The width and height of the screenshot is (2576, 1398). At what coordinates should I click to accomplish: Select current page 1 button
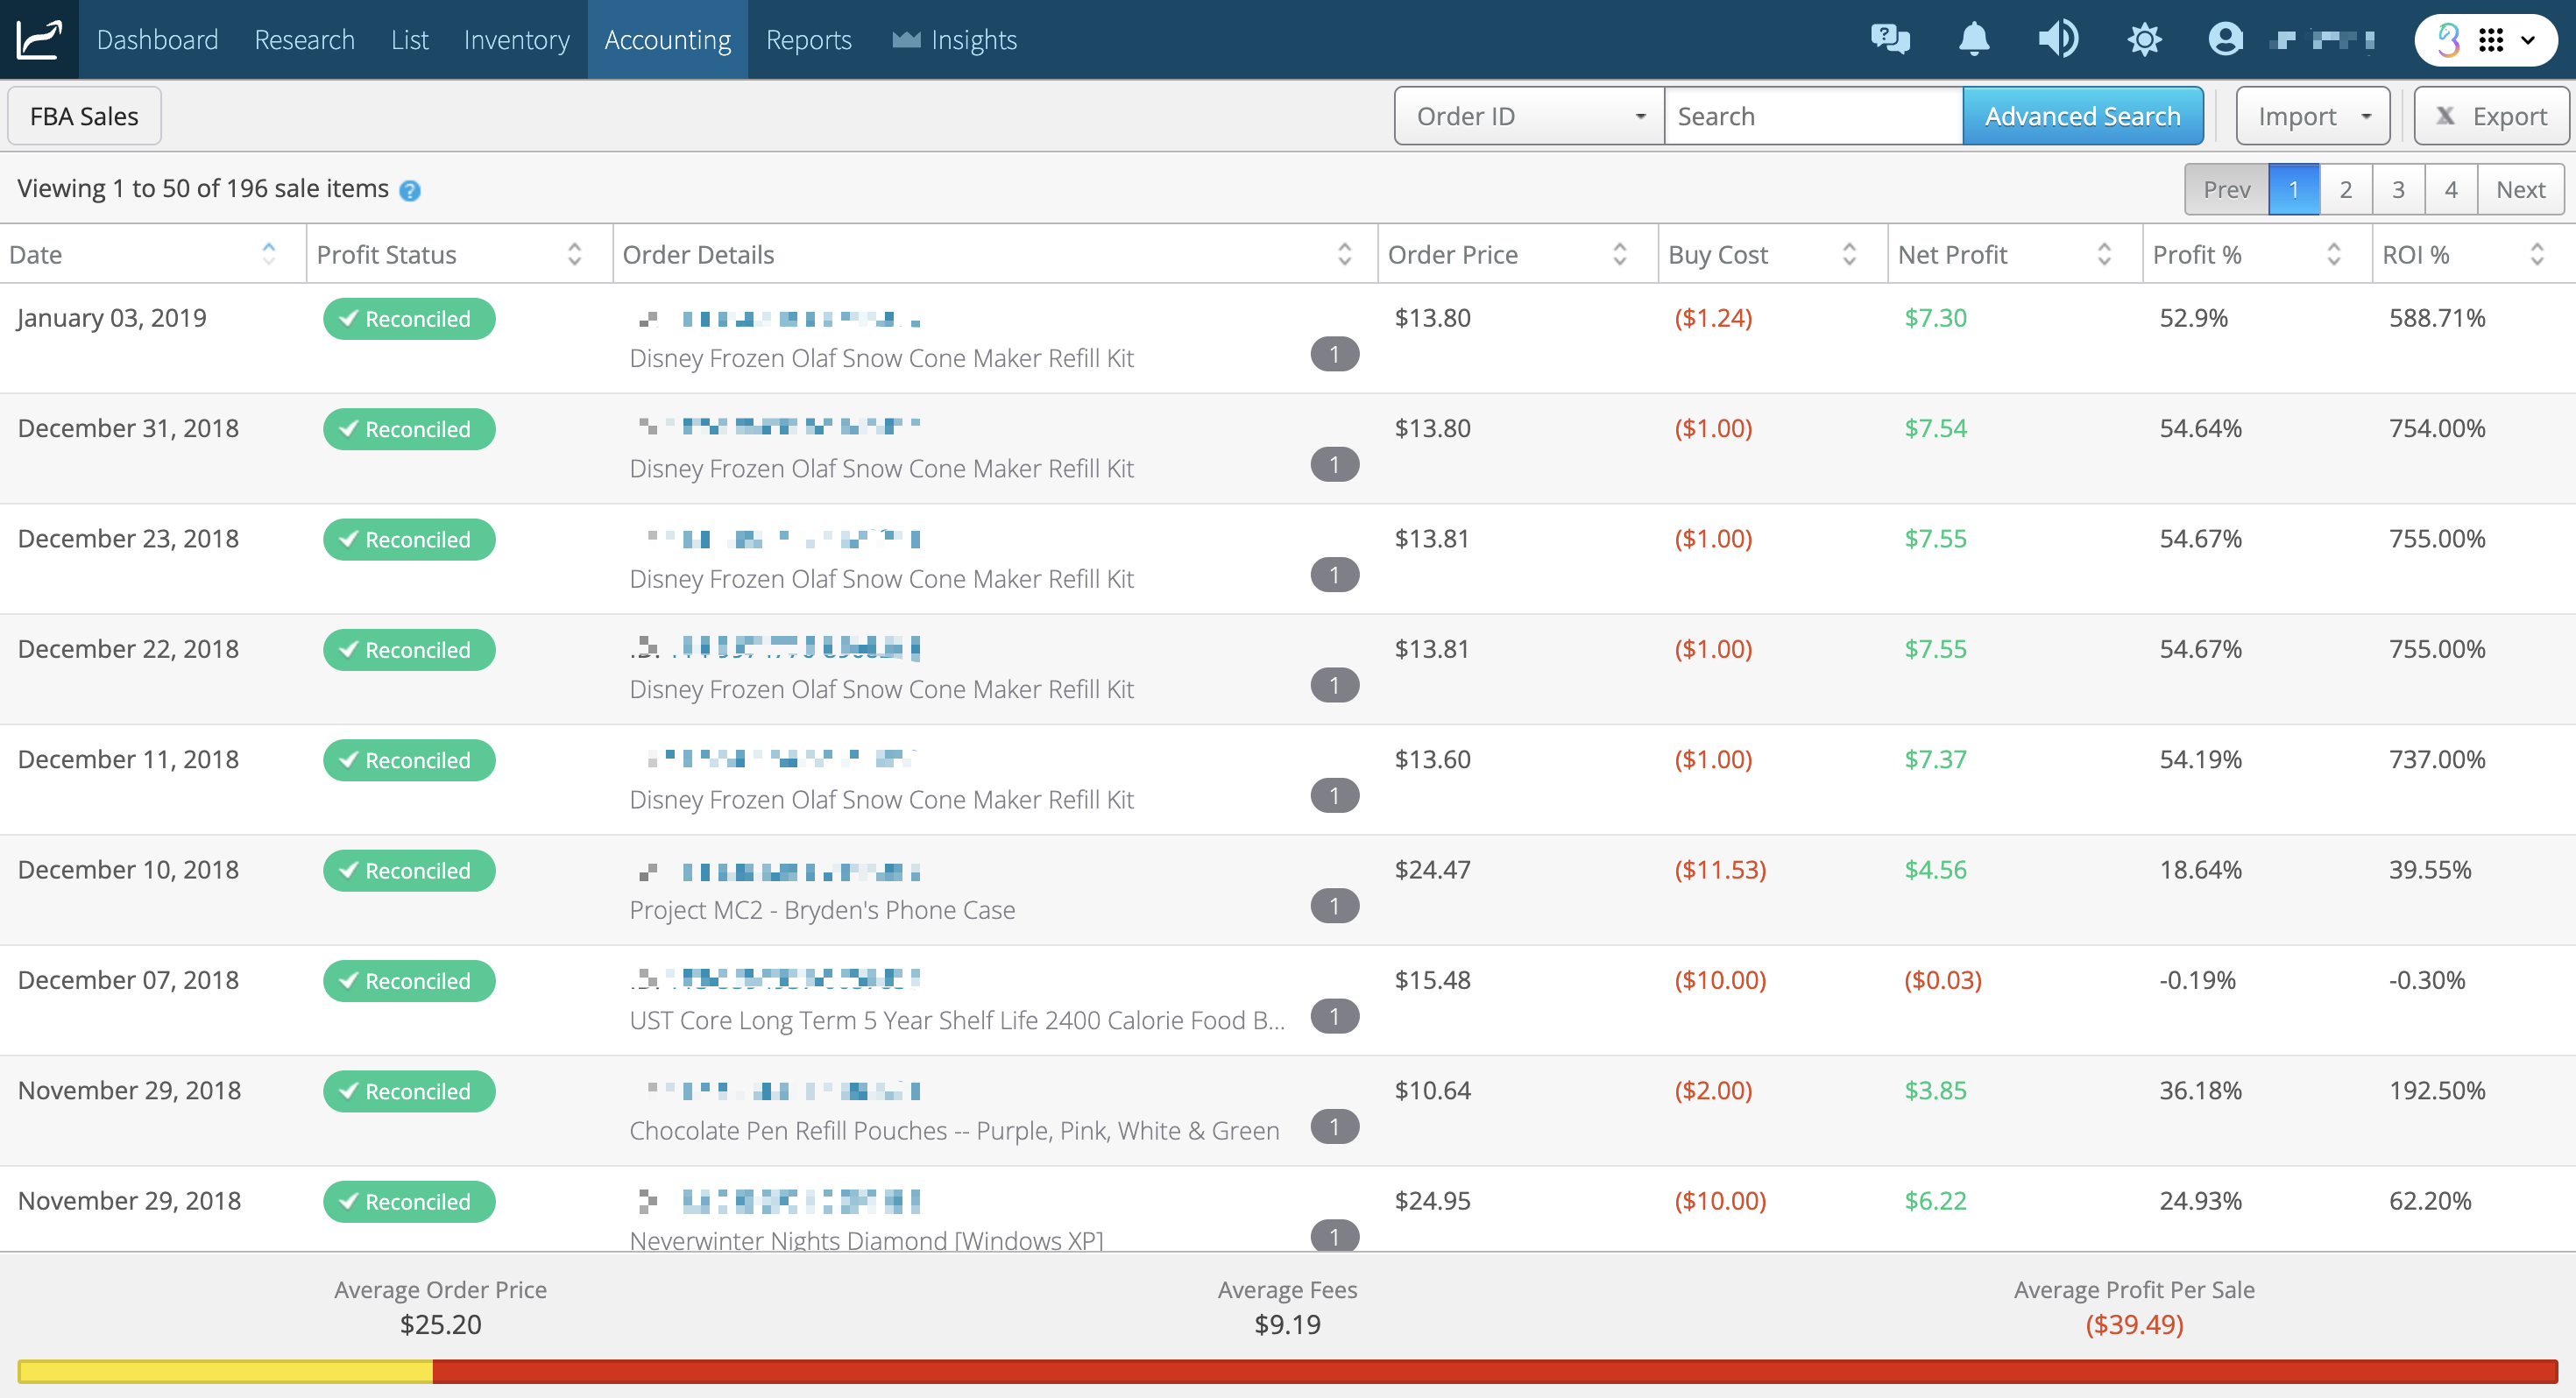[2294, 189]
